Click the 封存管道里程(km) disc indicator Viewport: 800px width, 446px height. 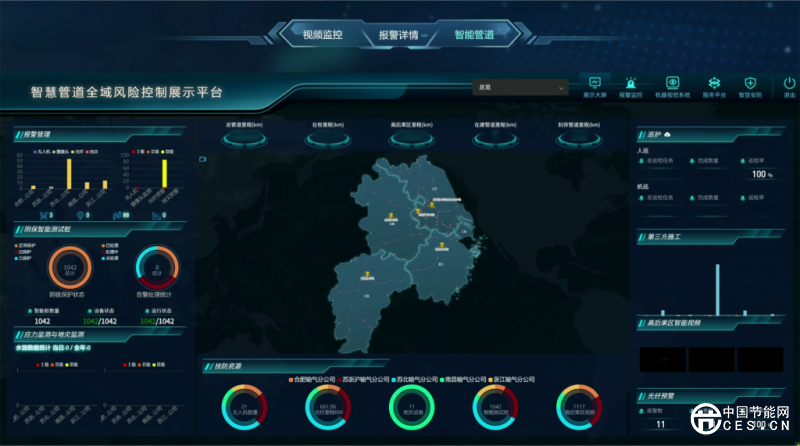(579, 139)
